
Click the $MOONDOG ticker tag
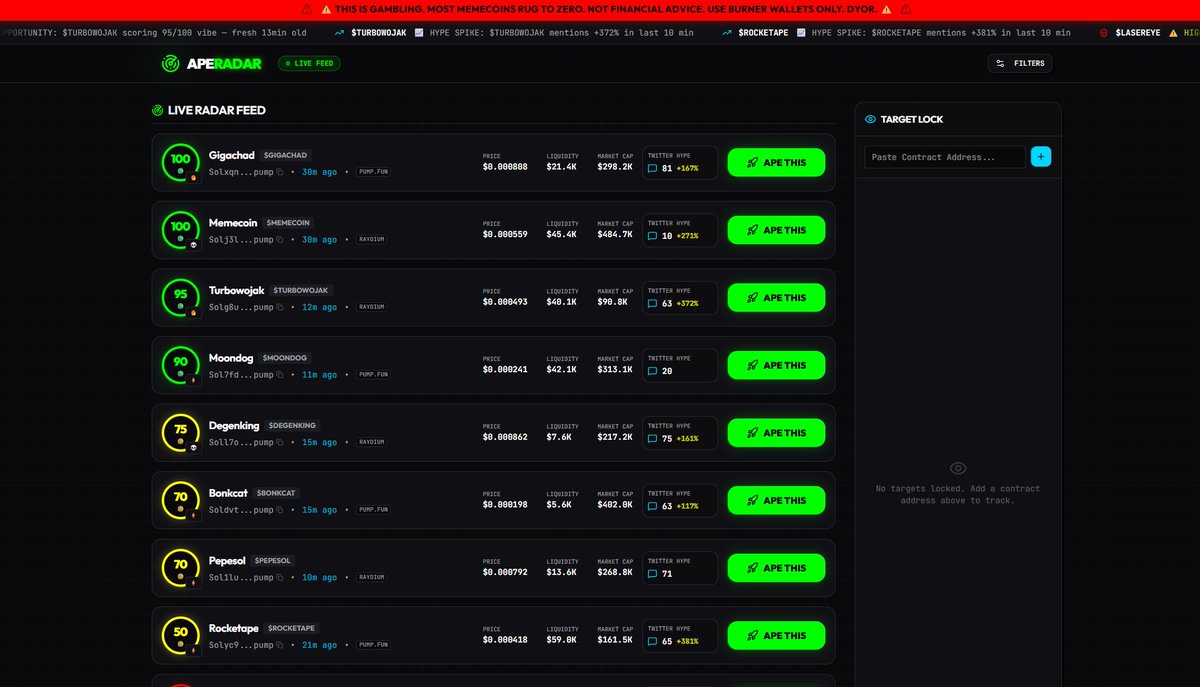point(285,358)
